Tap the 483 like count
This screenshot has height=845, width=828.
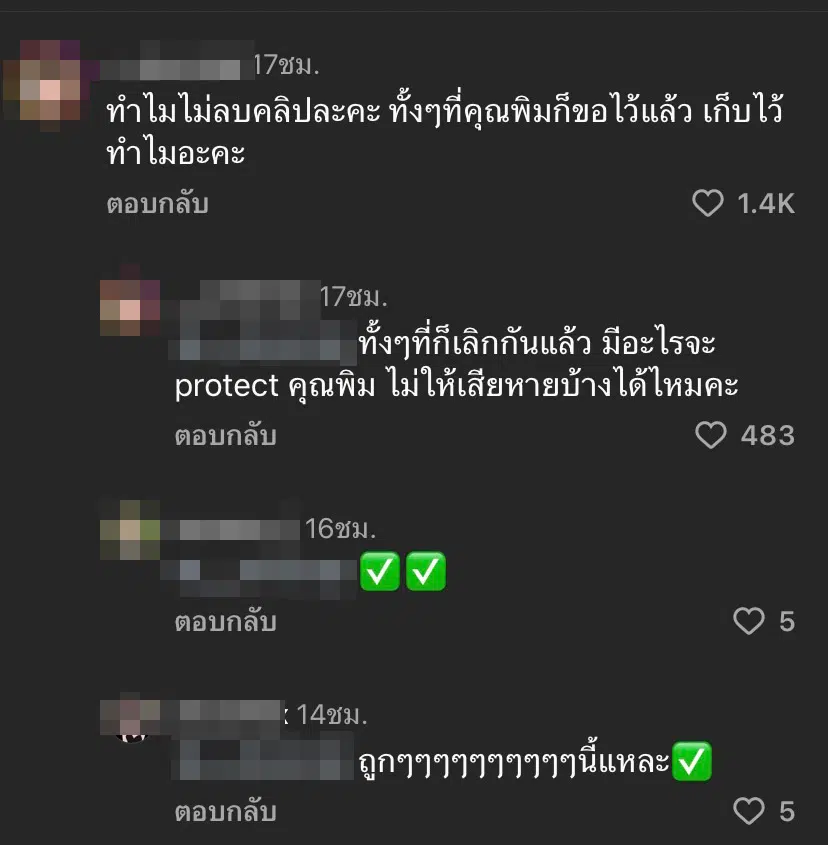click(x=768, y=435)
